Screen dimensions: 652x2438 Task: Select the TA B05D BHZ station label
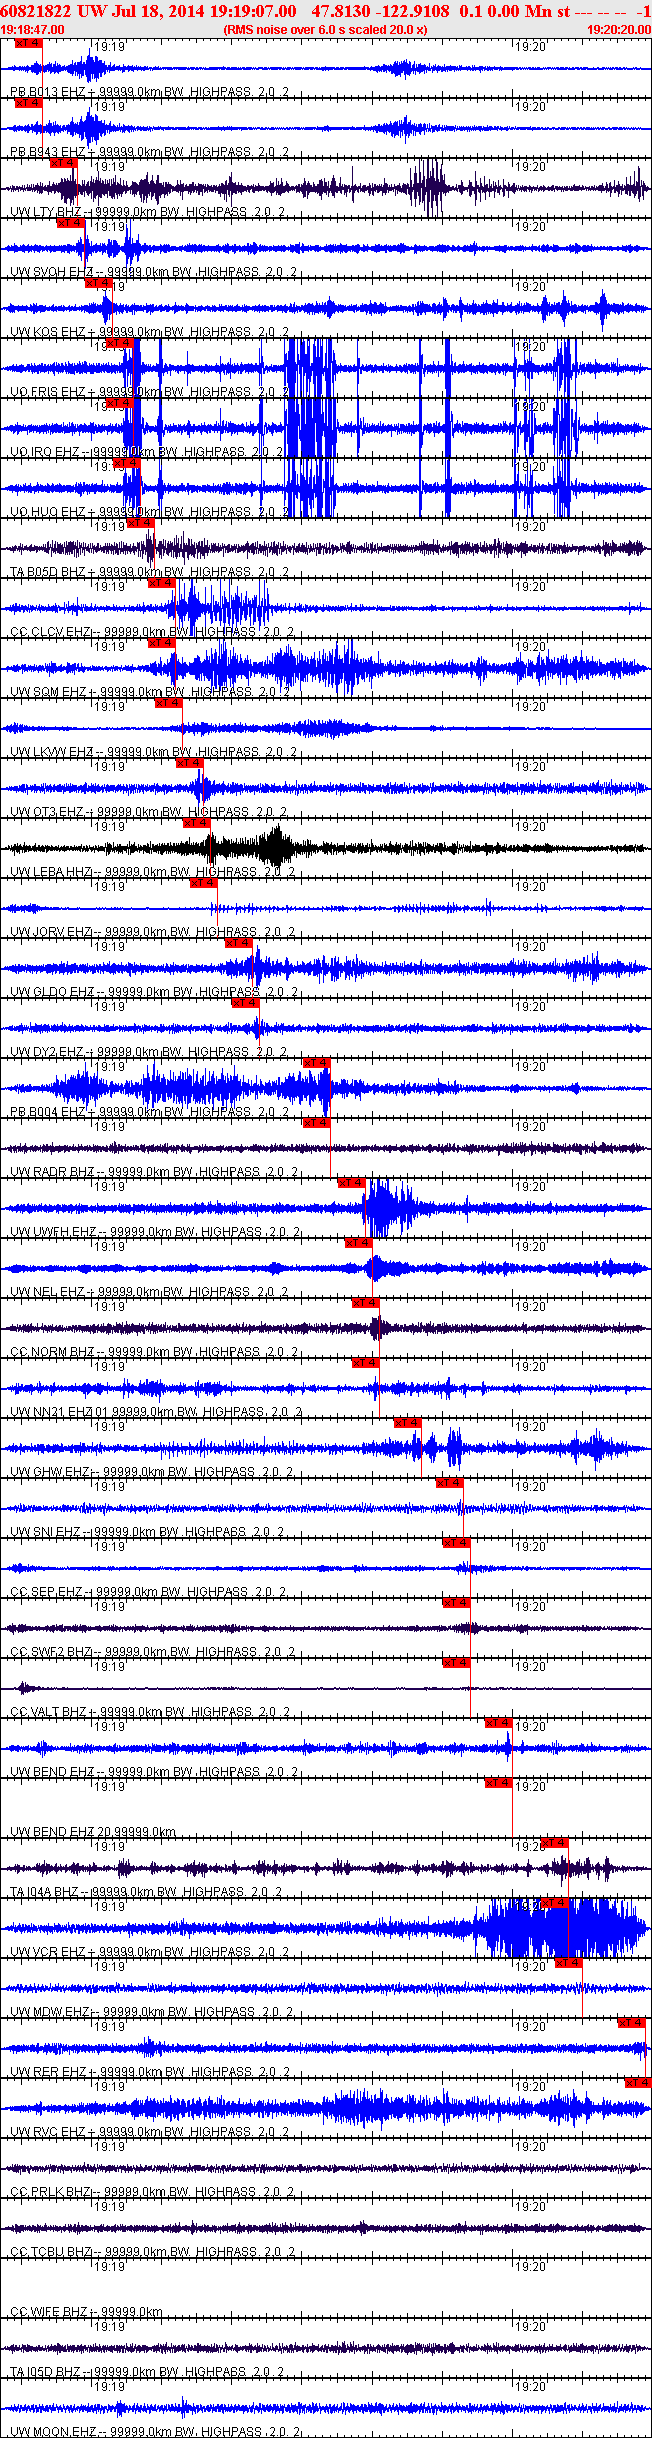point(48,572)
